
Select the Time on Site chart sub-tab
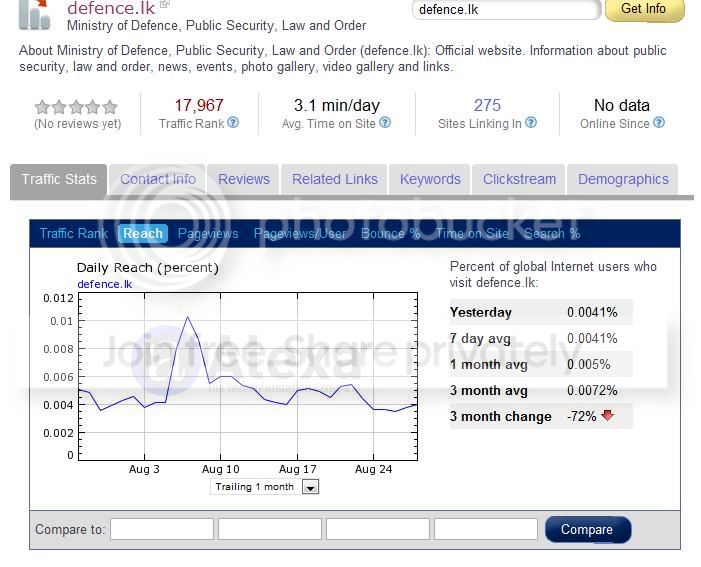click(472, 233)
